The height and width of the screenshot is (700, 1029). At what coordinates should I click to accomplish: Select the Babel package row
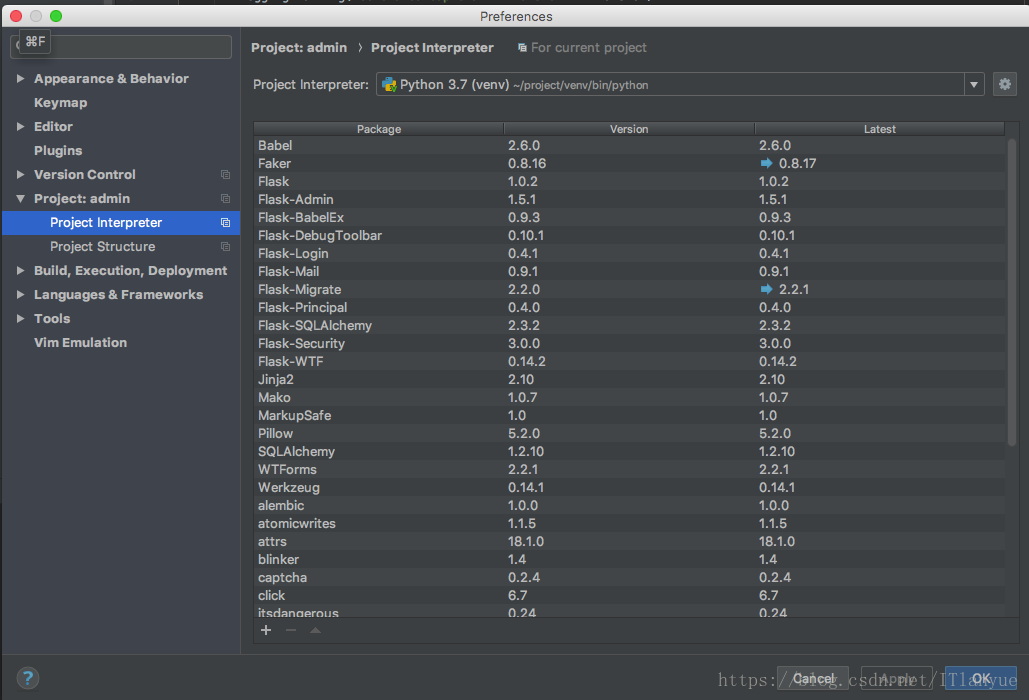(x=629, y=145)
